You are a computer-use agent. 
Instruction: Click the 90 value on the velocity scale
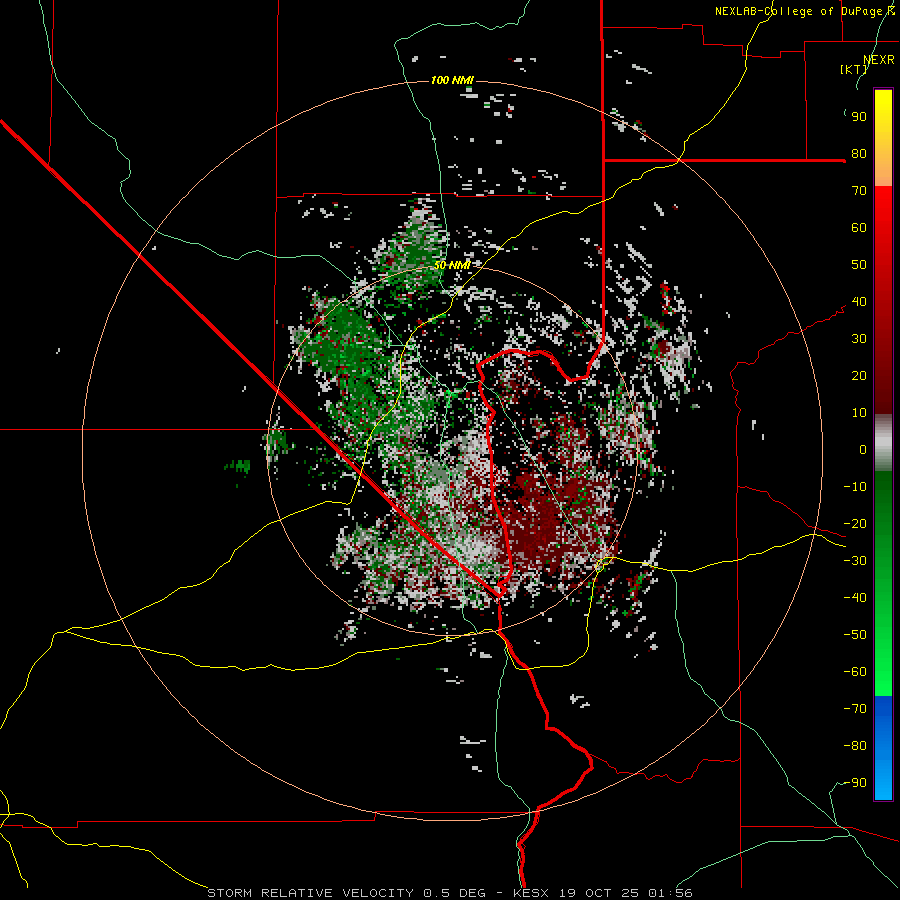[859, 117]
